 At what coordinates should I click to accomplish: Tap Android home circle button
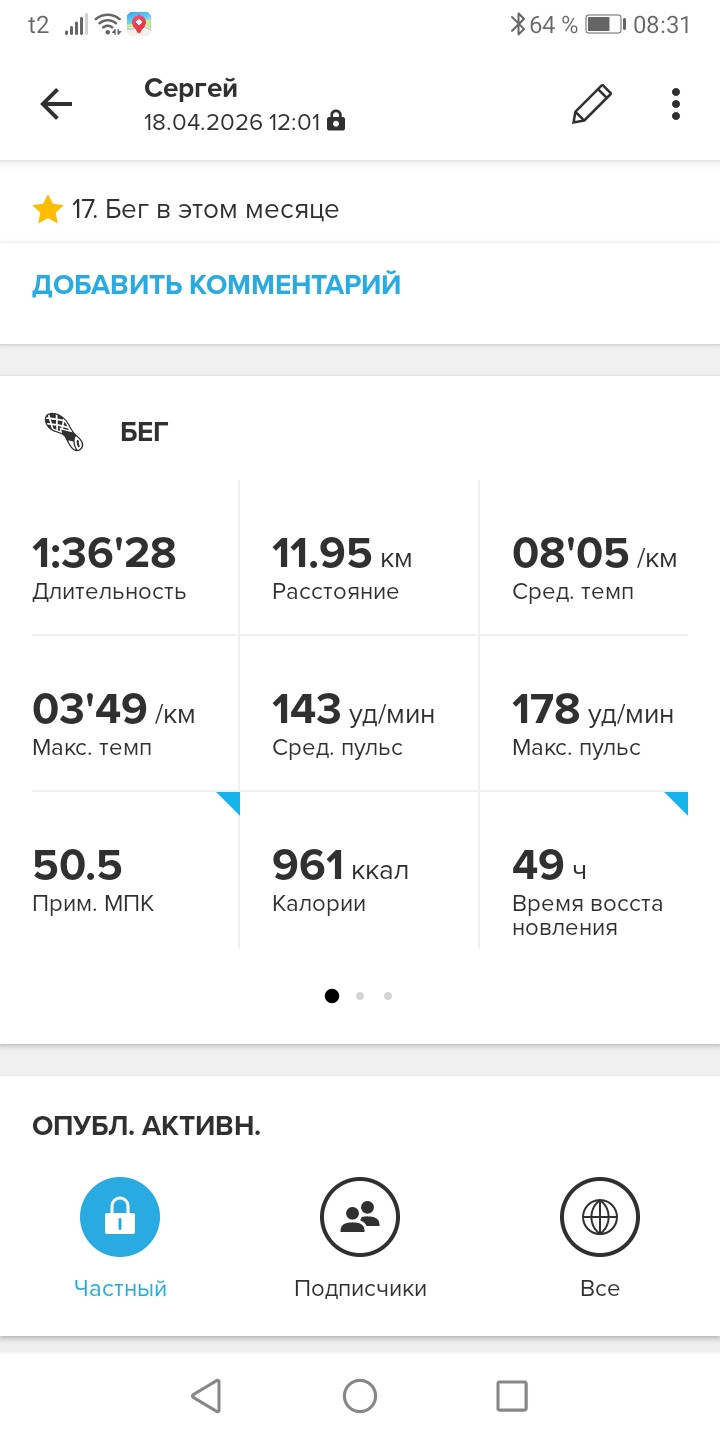360,1395
